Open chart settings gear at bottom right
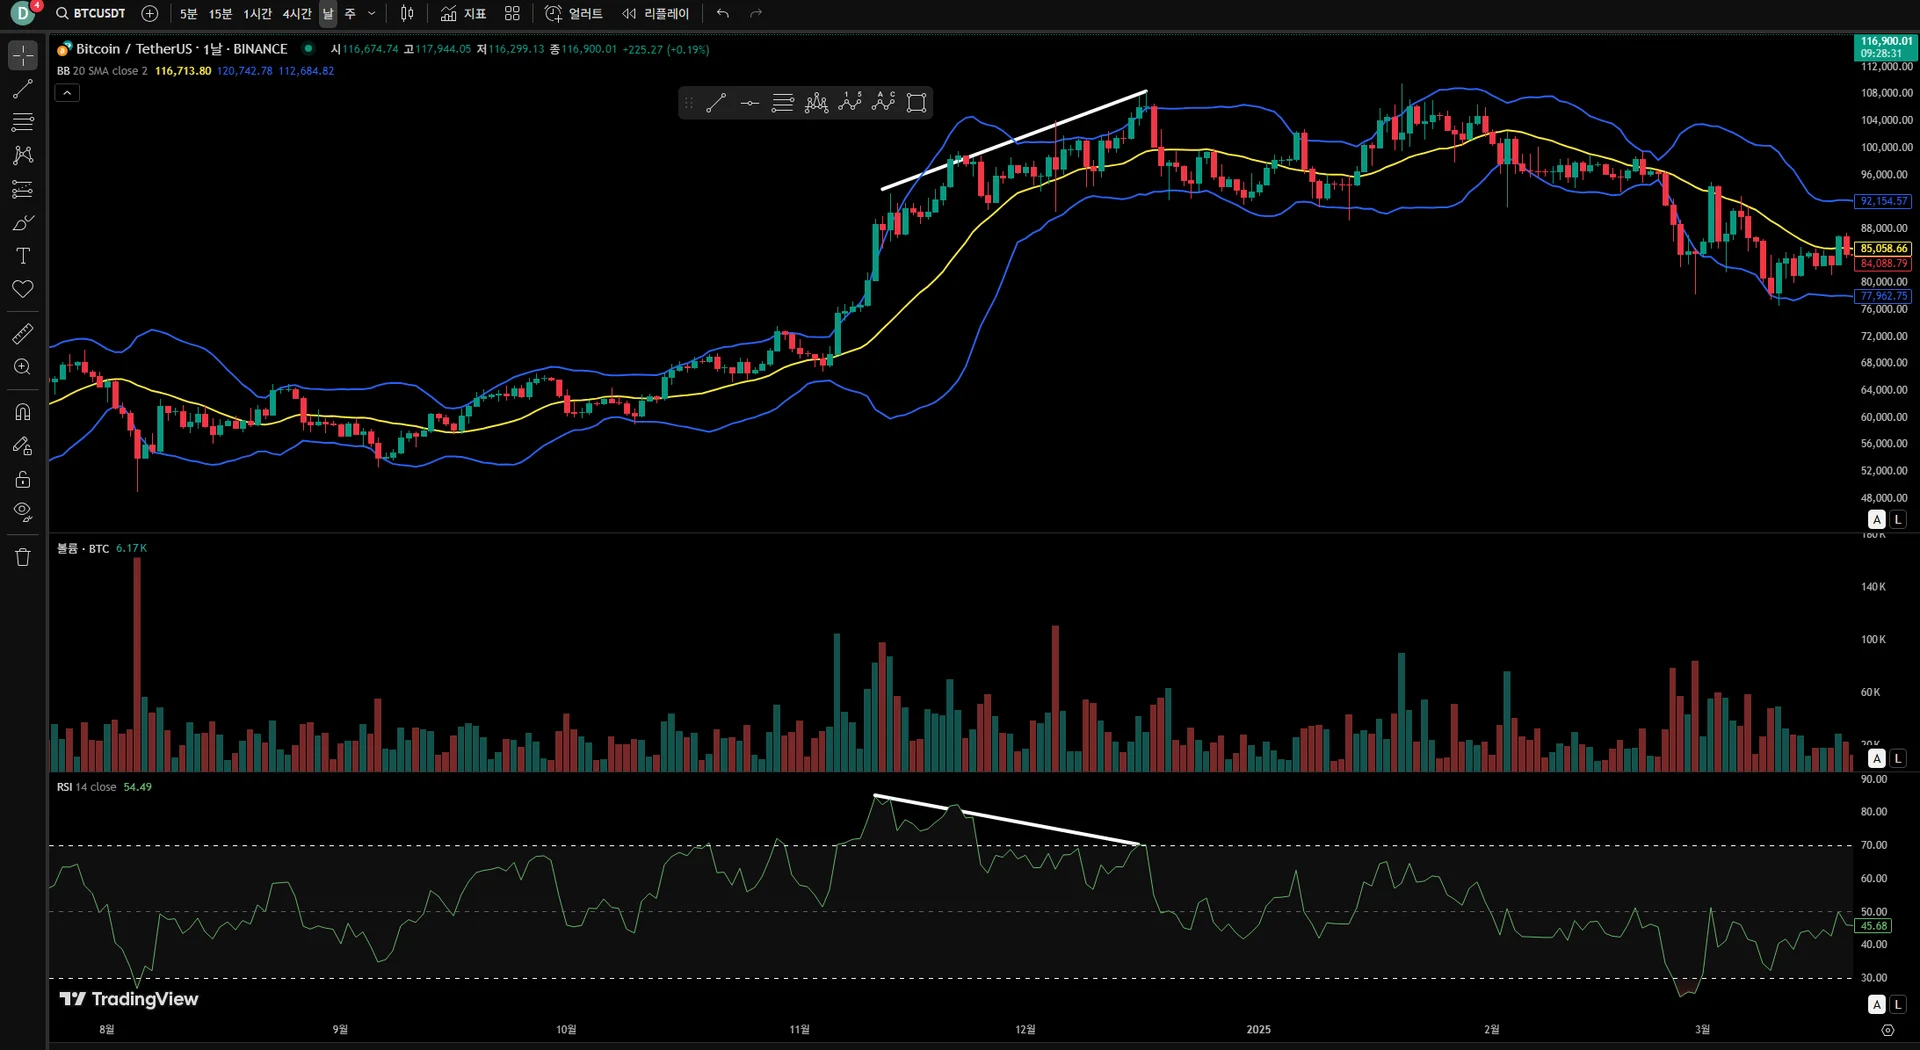Viewport: 1920px width, 1050px height. (x=1888, y=1030)
